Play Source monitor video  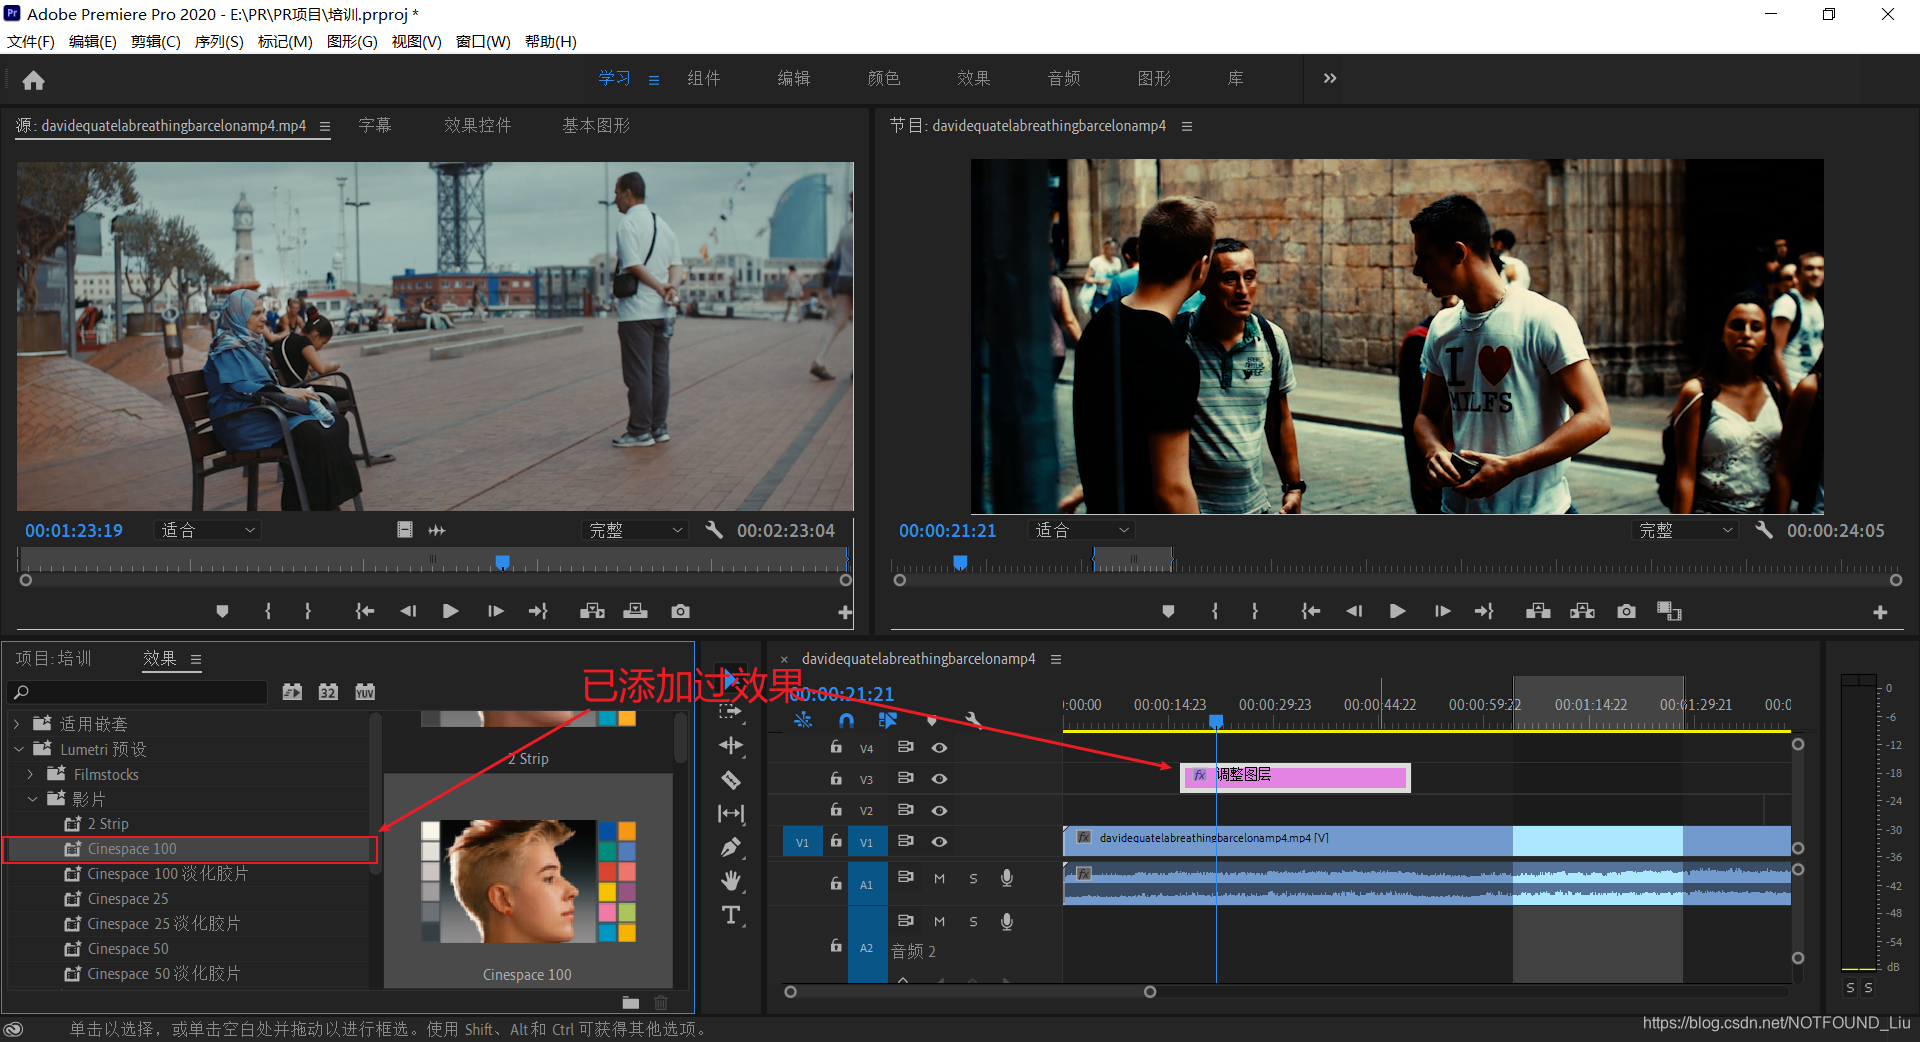coord(451,611)
